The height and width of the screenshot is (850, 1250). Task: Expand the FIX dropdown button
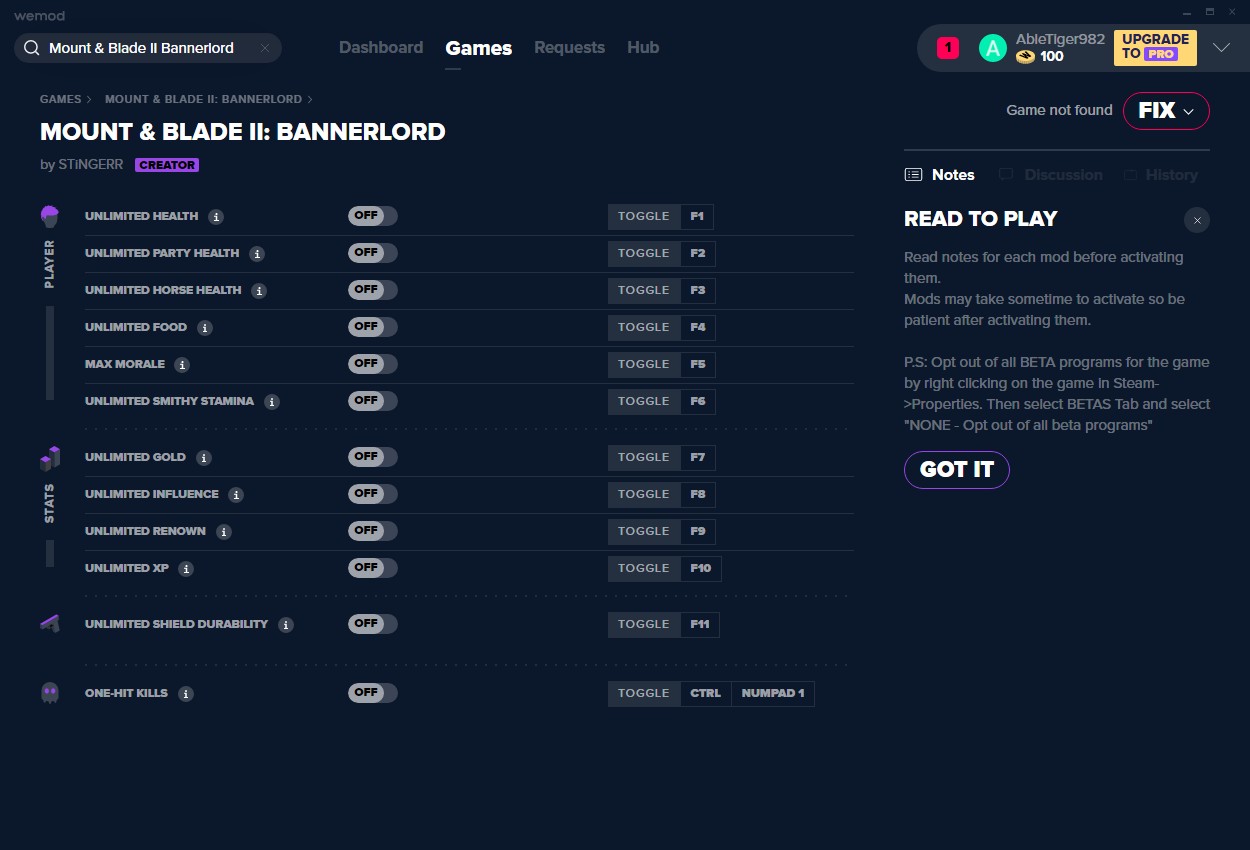pyautogui.click(x=1166, y=111)
